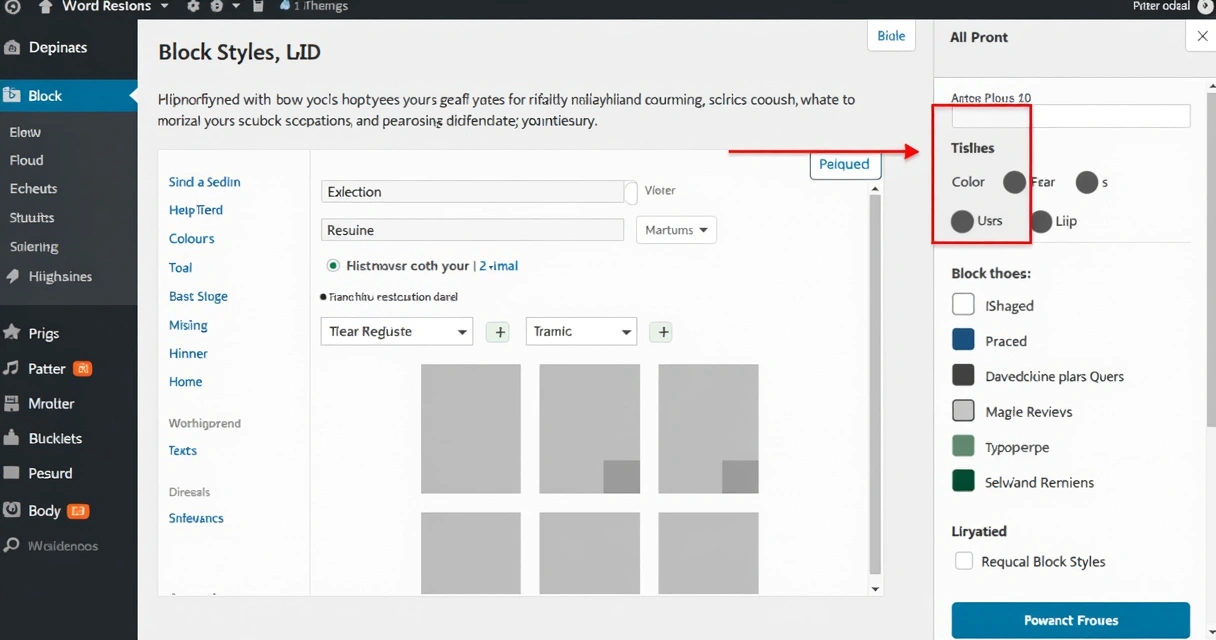Viewport: 1216px width, 640px height.
Task: Click the Usrs color swatch
Action: tap(963, 221)
